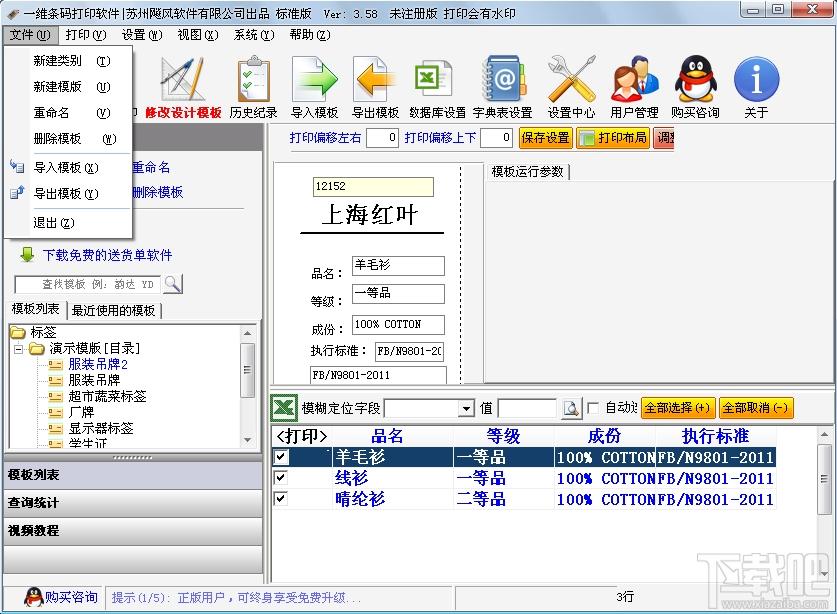This screenshot has height=614, width=837.
Task: Click the 厂牌 template icon
Action: [x=56, y=412]
